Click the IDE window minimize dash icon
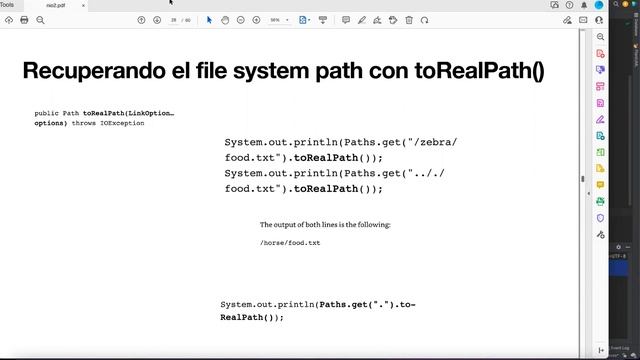This screenshot has width=640, height=360. (628, 247)
